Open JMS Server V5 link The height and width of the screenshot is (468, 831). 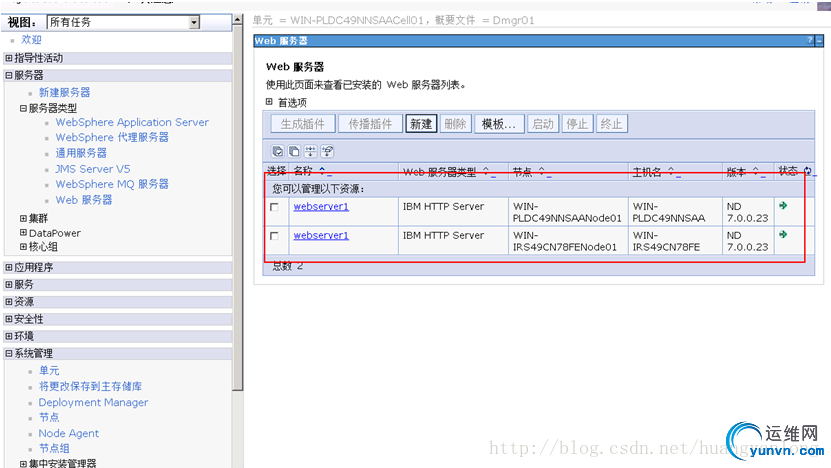tap(93, 169)
